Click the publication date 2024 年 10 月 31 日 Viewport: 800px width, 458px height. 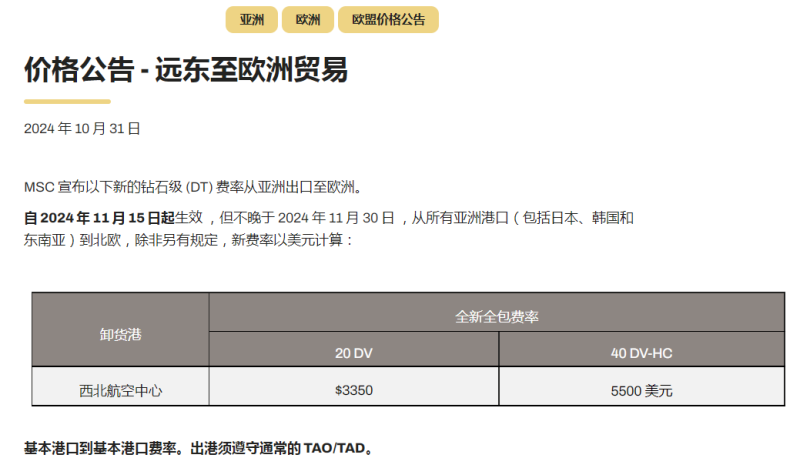click(82, 129)
